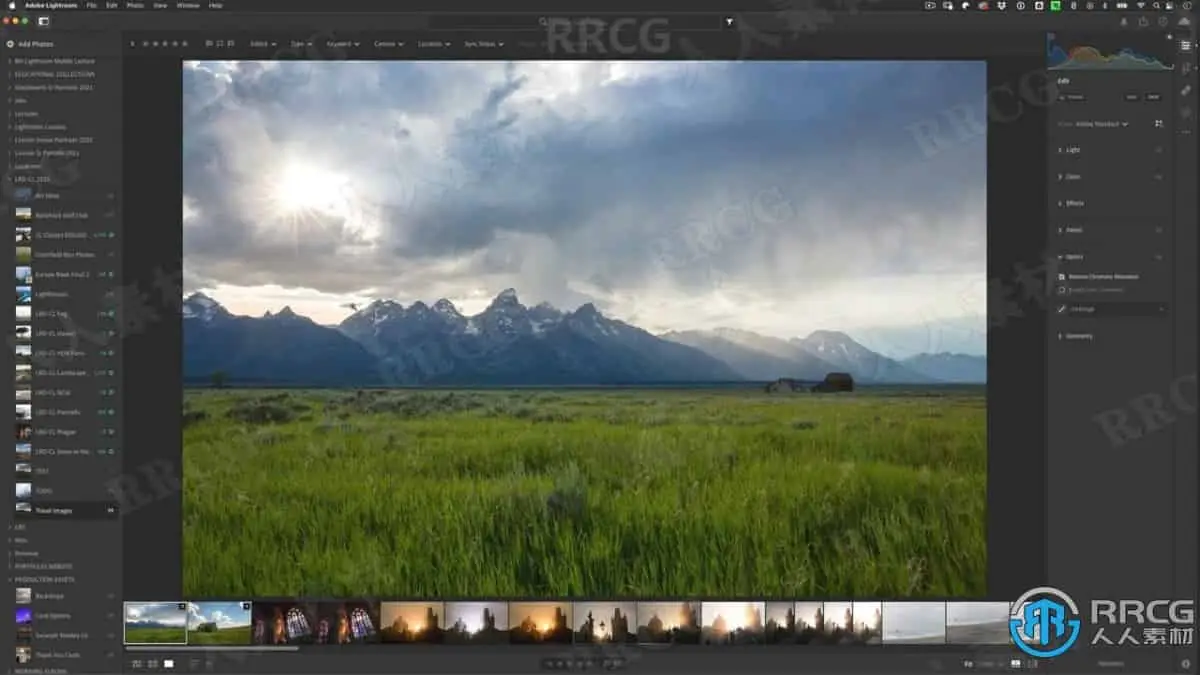Open the Type filter dropdown

coord(301,44)
